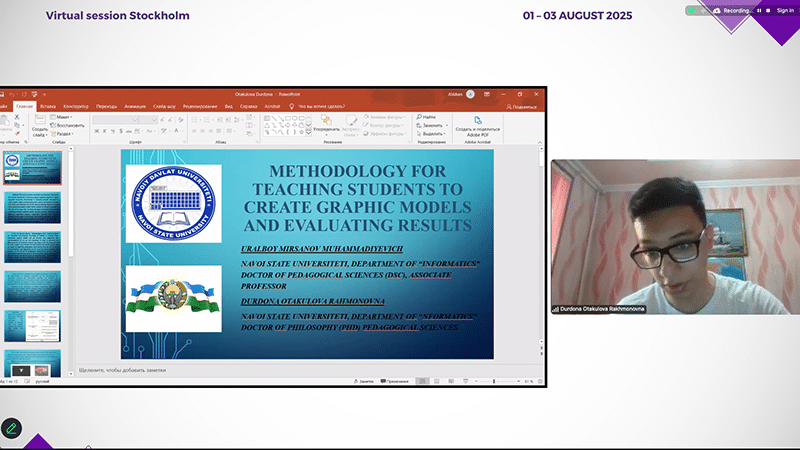The width and height of the screenshot is (800, 450).
Task: Select the first slide thumbnail
Action: coord(33,167)
